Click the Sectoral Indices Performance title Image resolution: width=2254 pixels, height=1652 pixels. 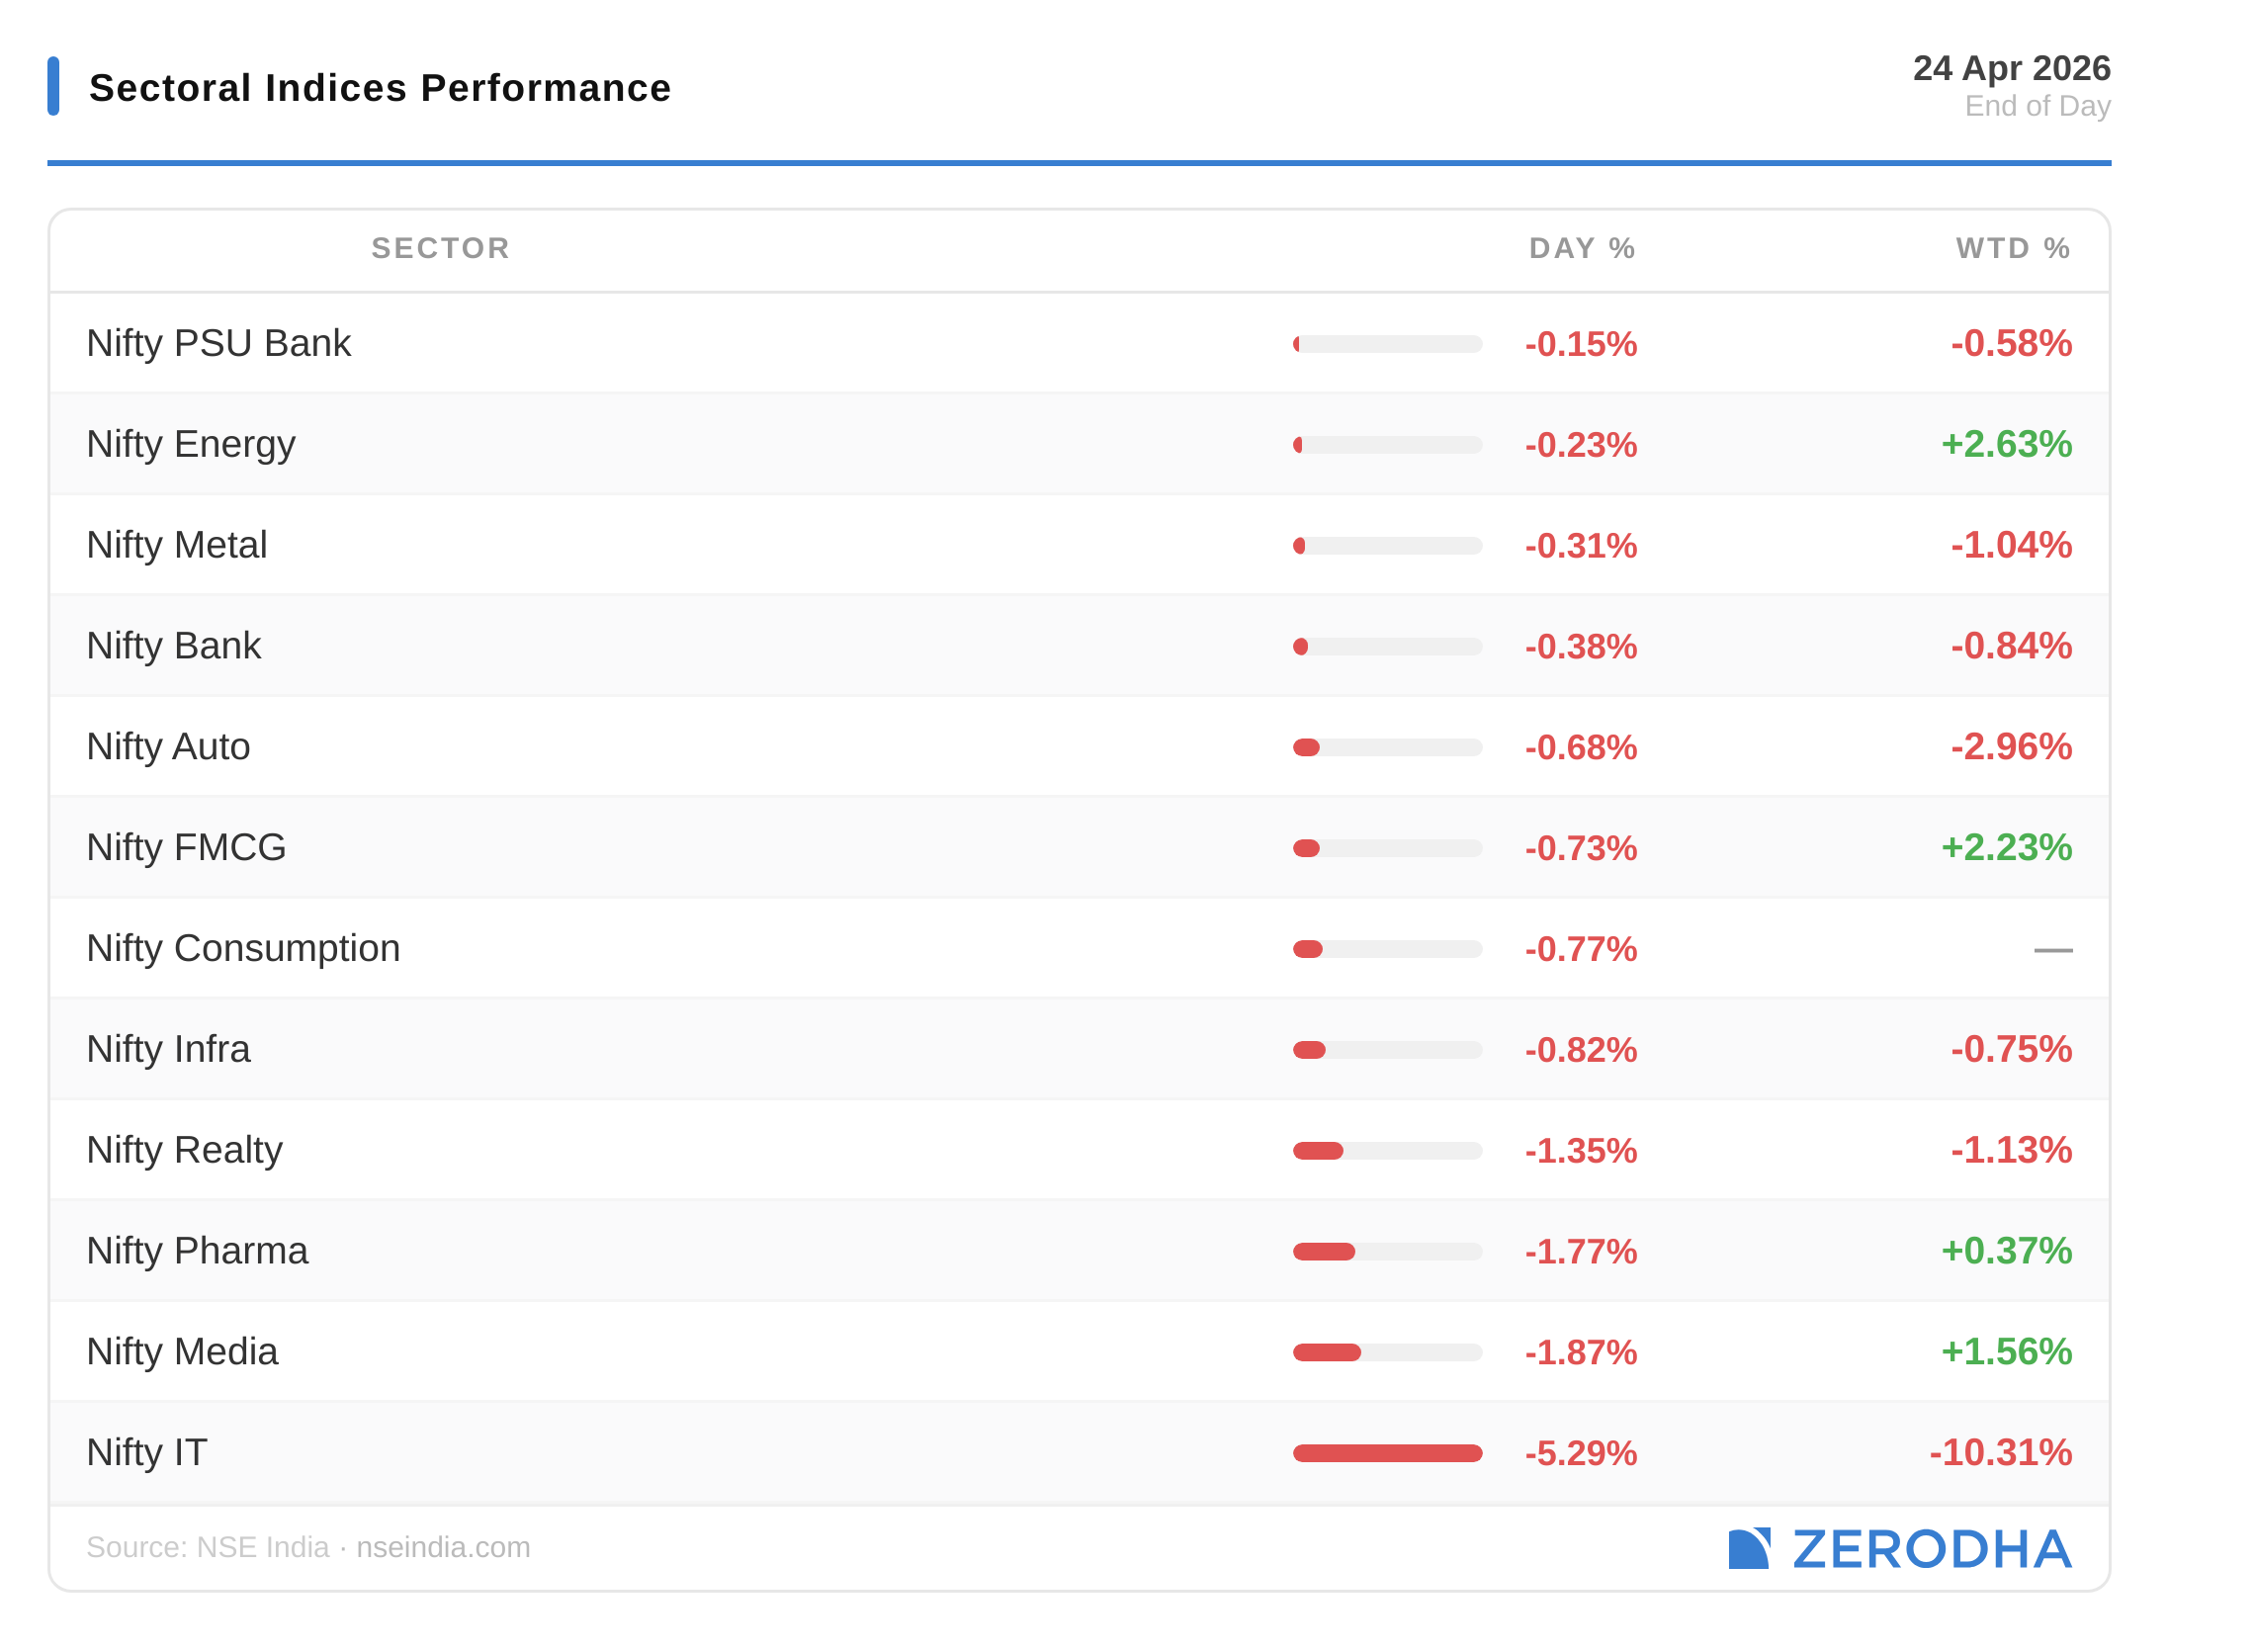pyautogui.click(x=380, y=88)
